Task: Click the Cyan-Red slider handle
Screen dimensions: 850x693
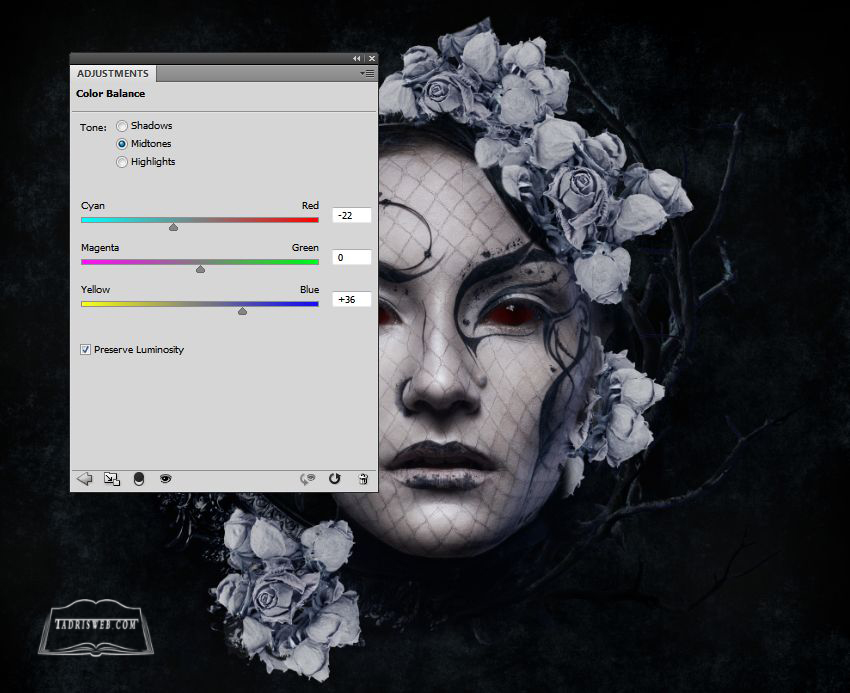Action: 173,227
